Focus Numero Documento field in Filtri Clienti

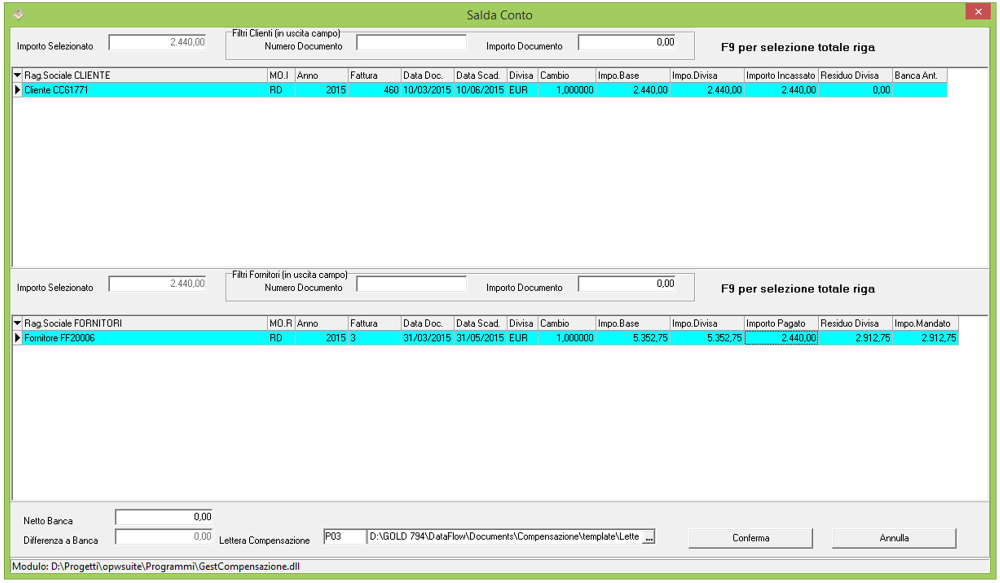pyautogui.click(x=411, y=43)
